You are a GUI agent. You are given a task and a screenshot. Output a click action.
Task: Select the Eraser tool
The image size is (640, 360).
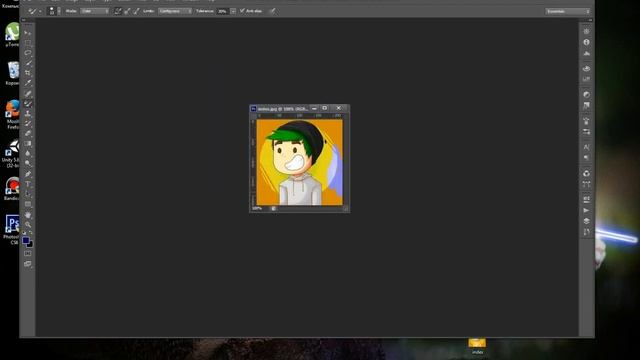coord(28,133)
